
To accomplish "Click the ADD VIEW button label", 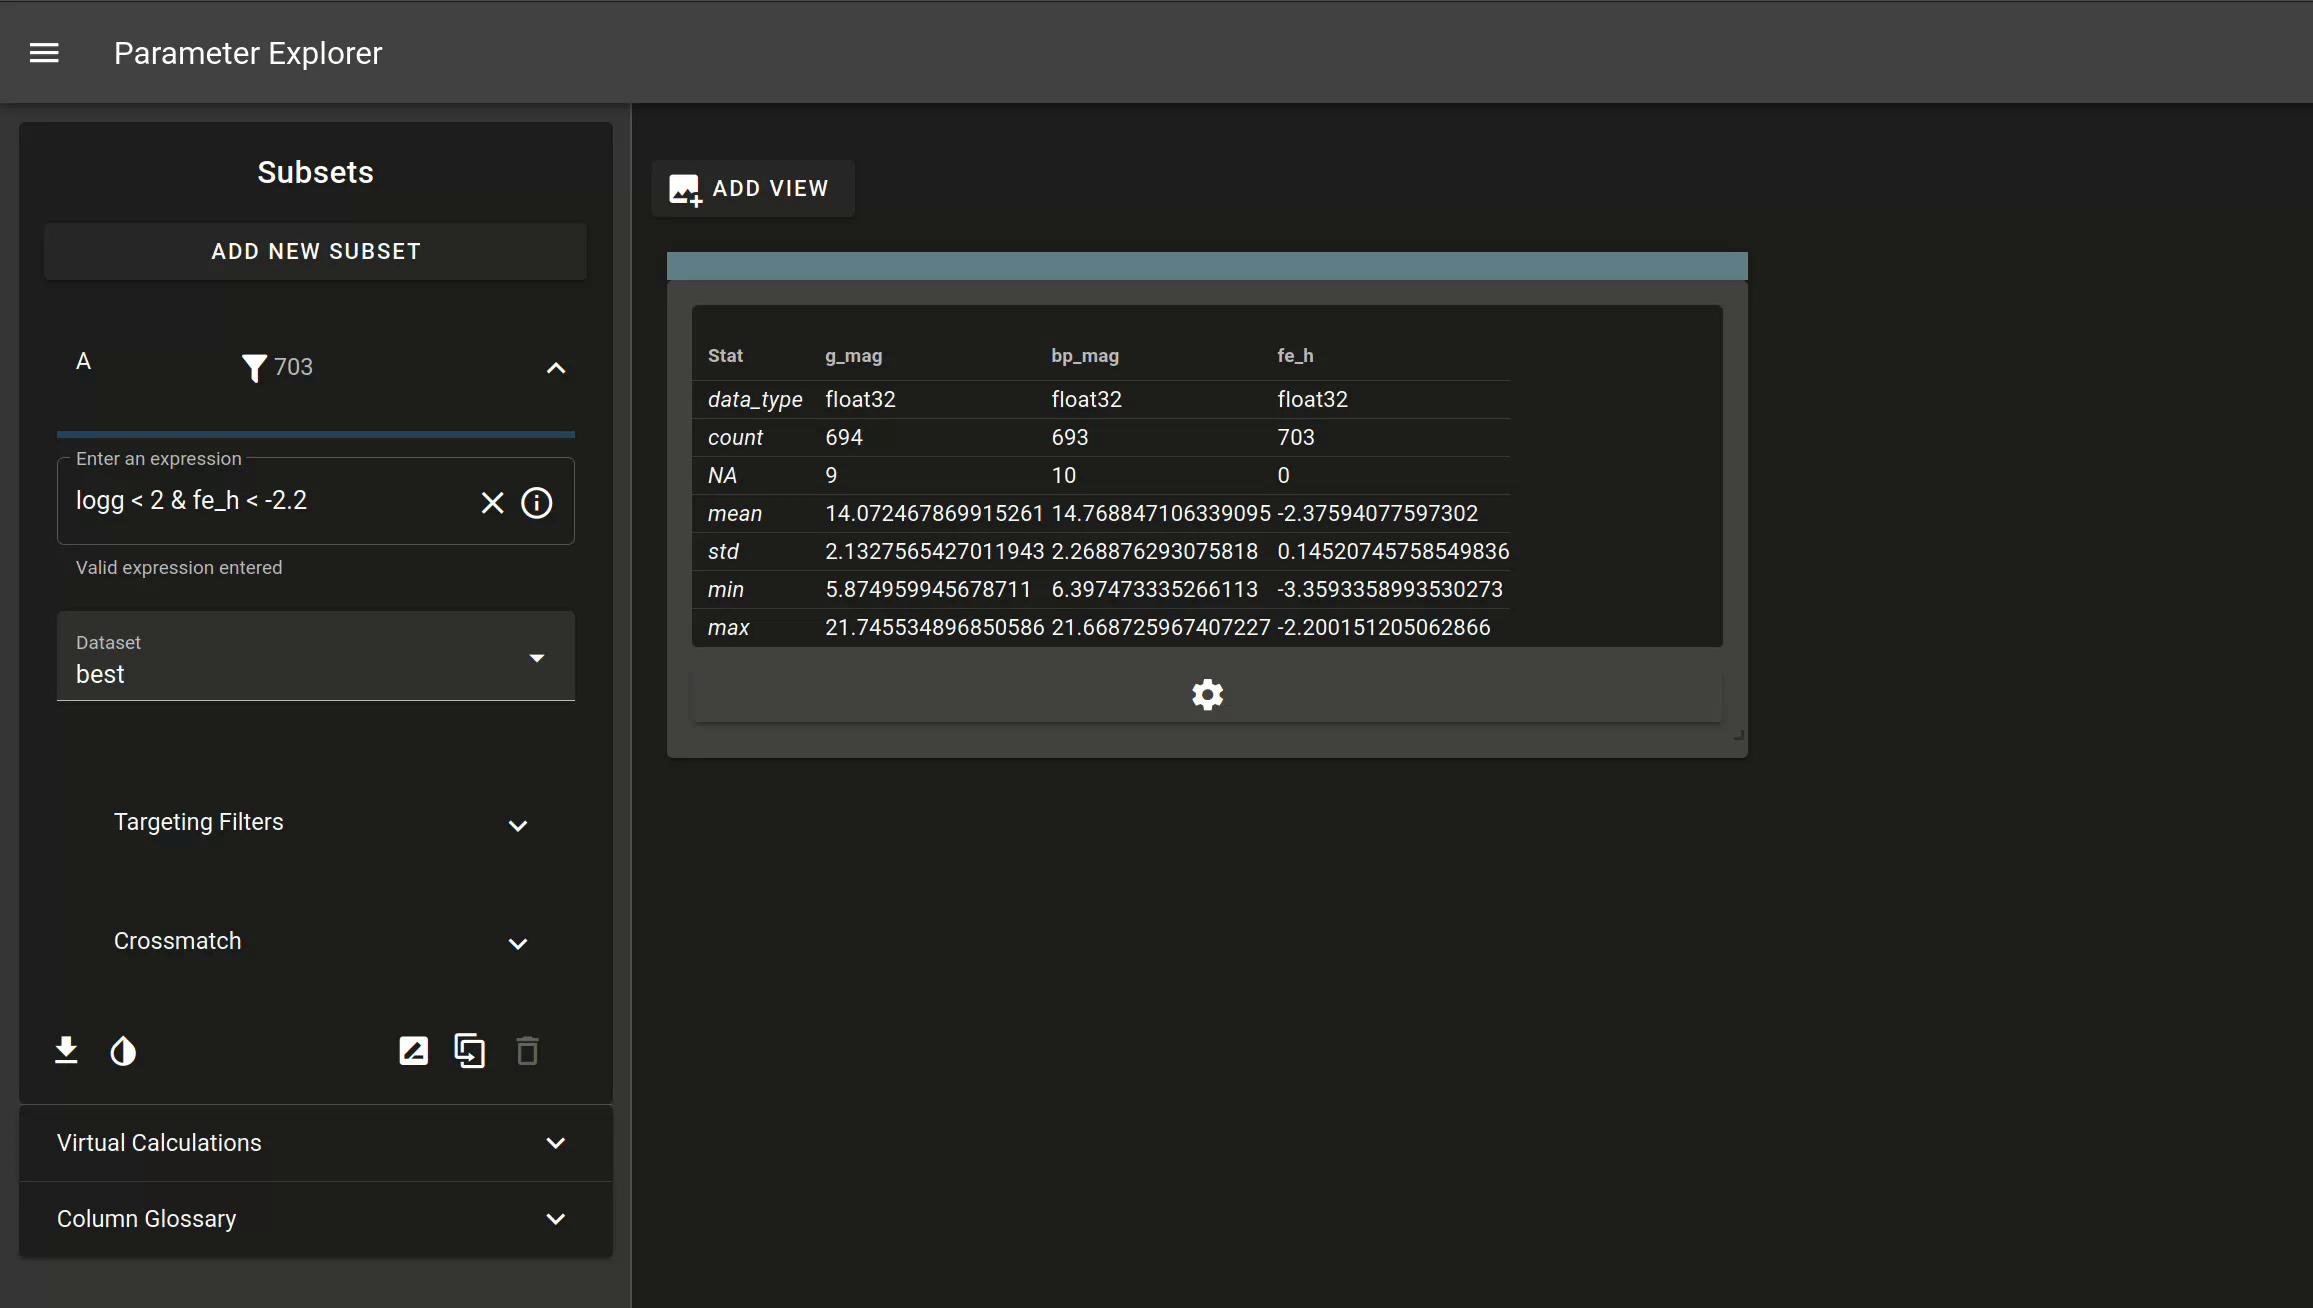I will coord(770,189).
